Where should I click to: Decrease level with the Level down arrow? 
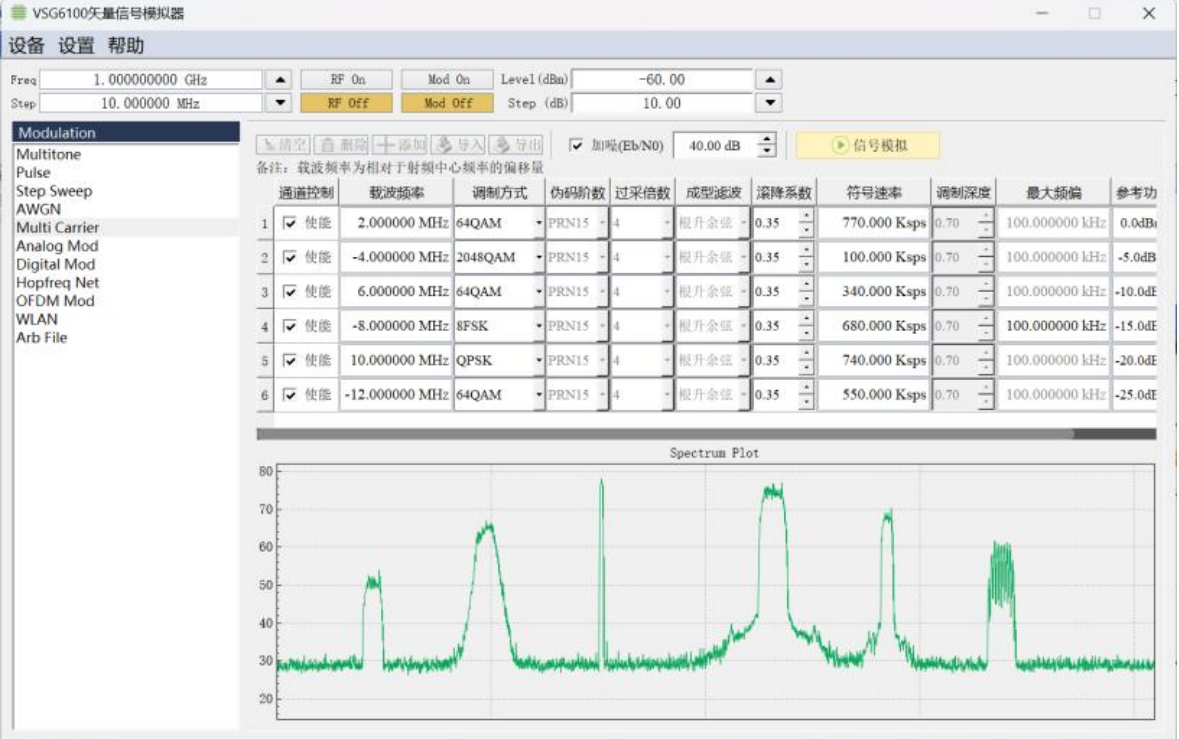click(x=770, y=103)
